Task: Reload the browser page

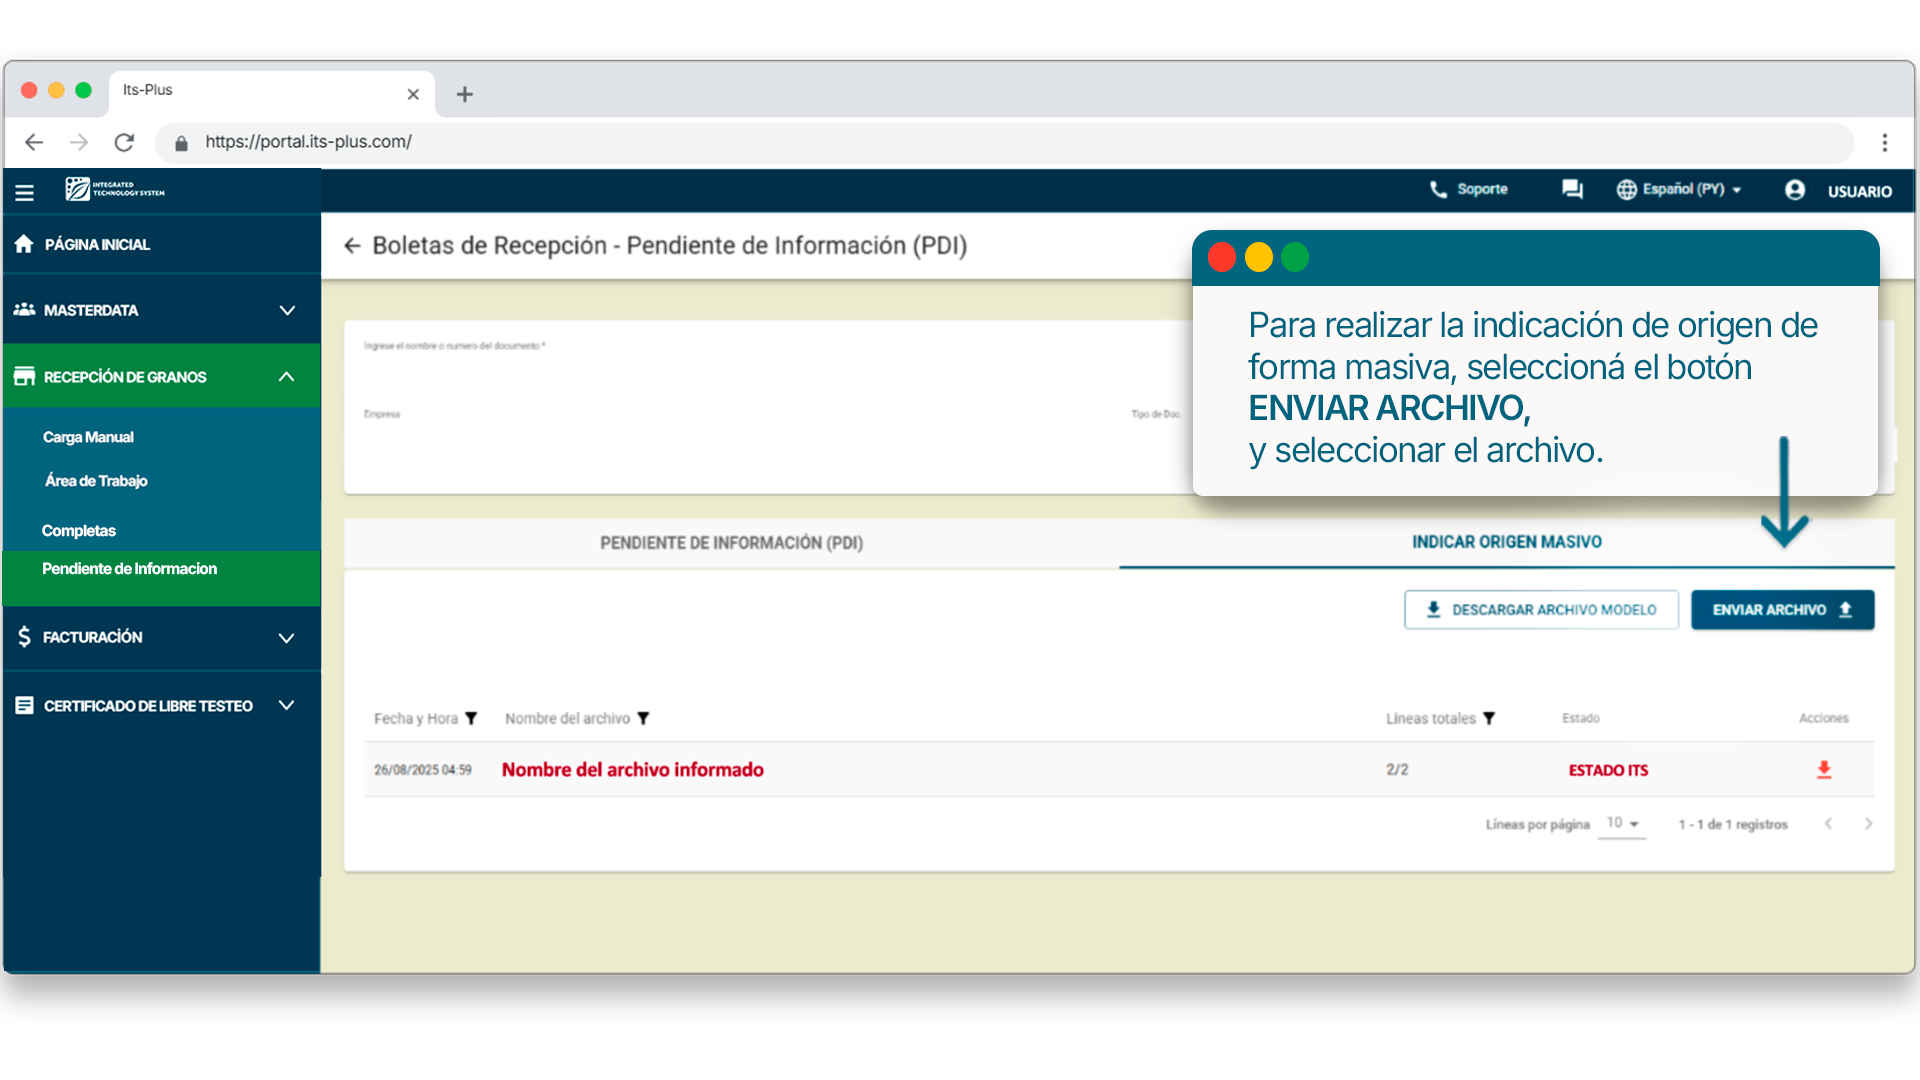Action: pyautogui.click(x=124, y=142)
